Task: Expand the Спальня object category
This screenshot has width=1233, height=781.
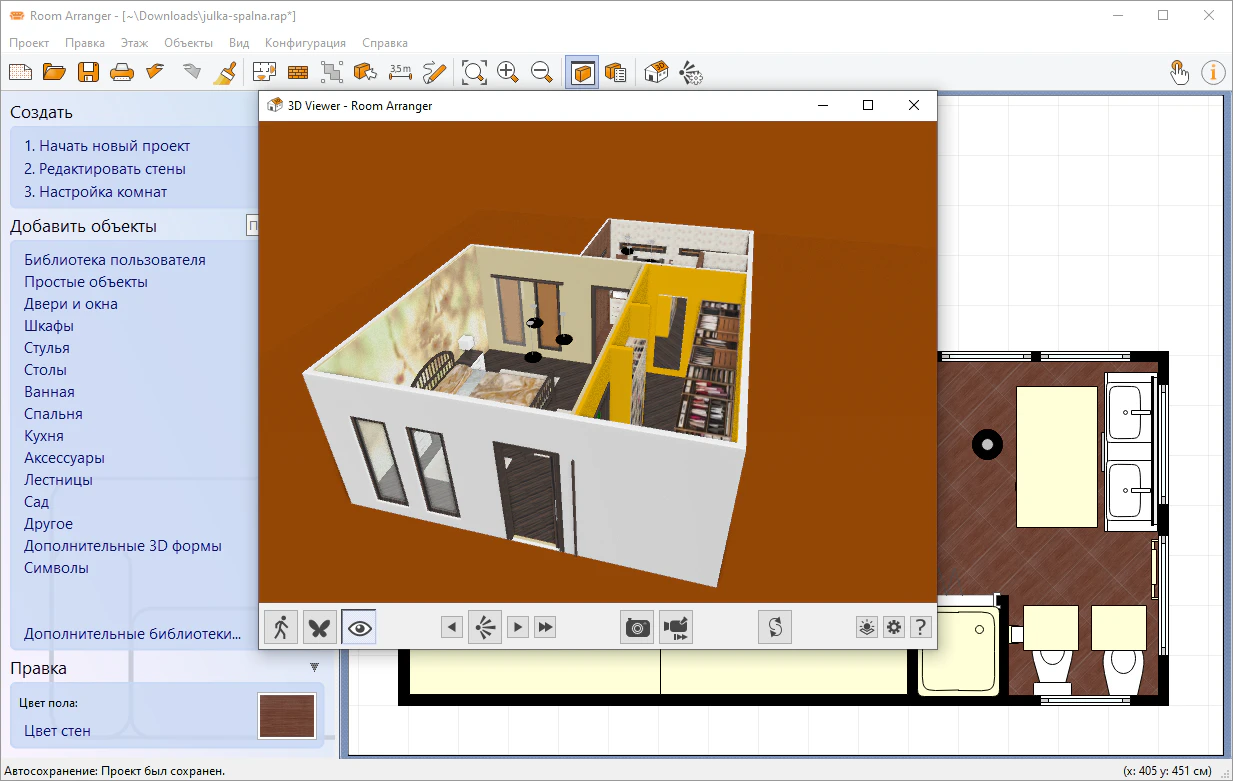Action: coord(53,414)
